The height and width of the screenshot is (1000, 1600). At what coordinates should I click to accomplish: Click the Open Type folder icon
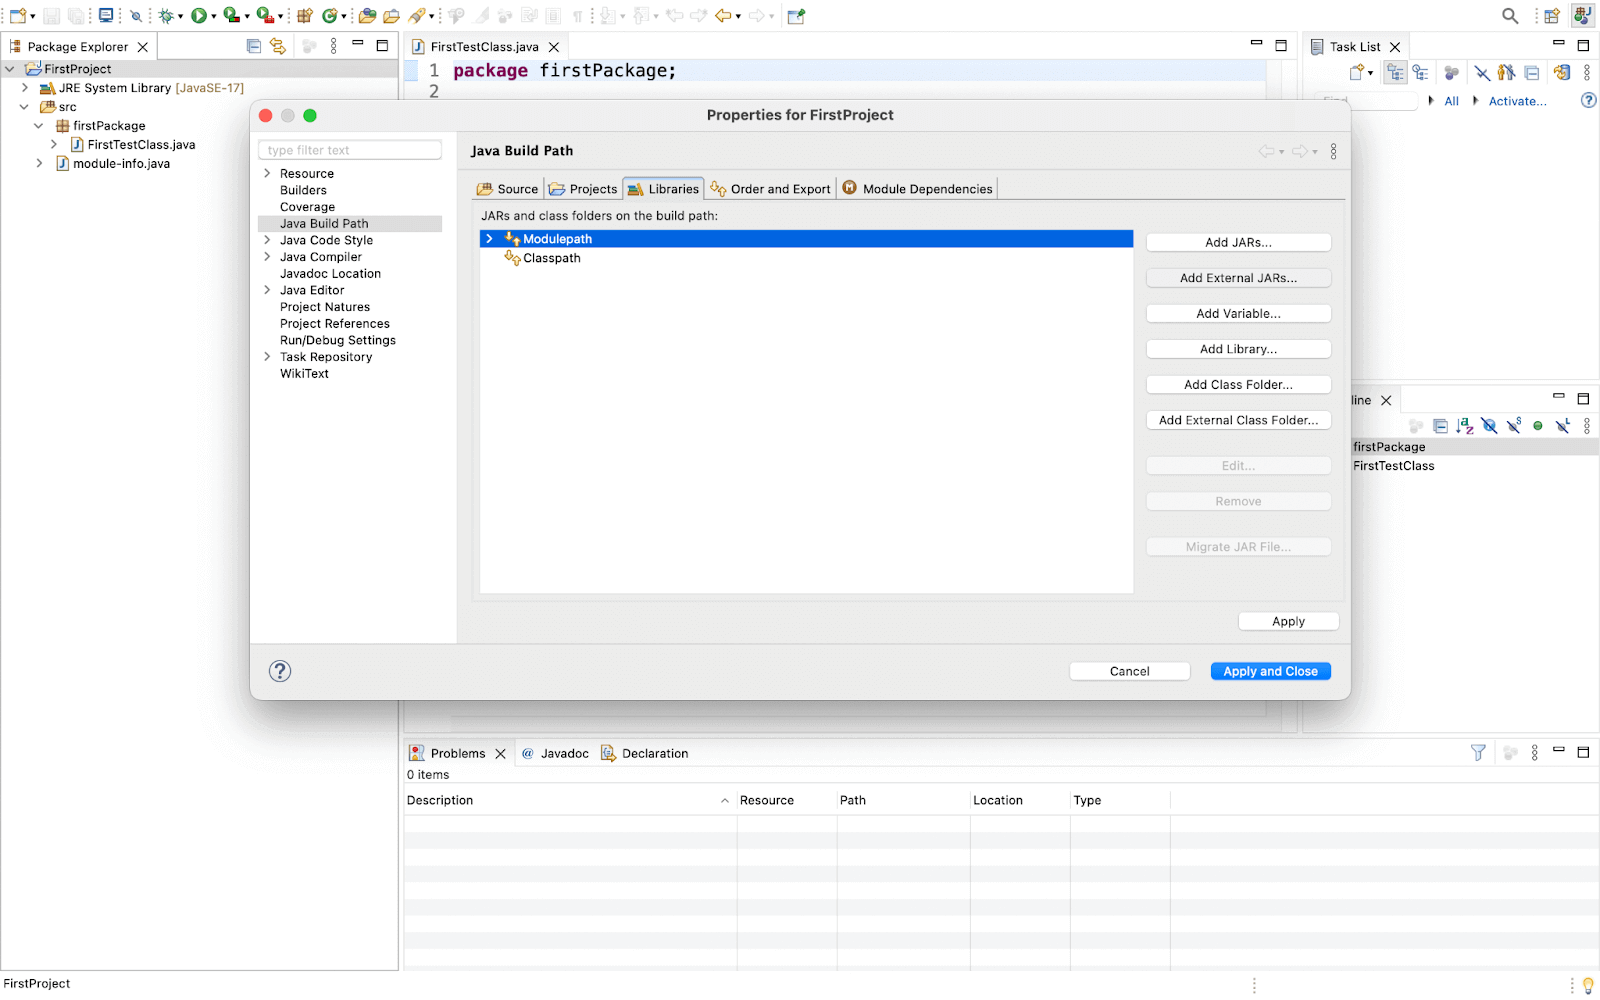tap(367, 16)
